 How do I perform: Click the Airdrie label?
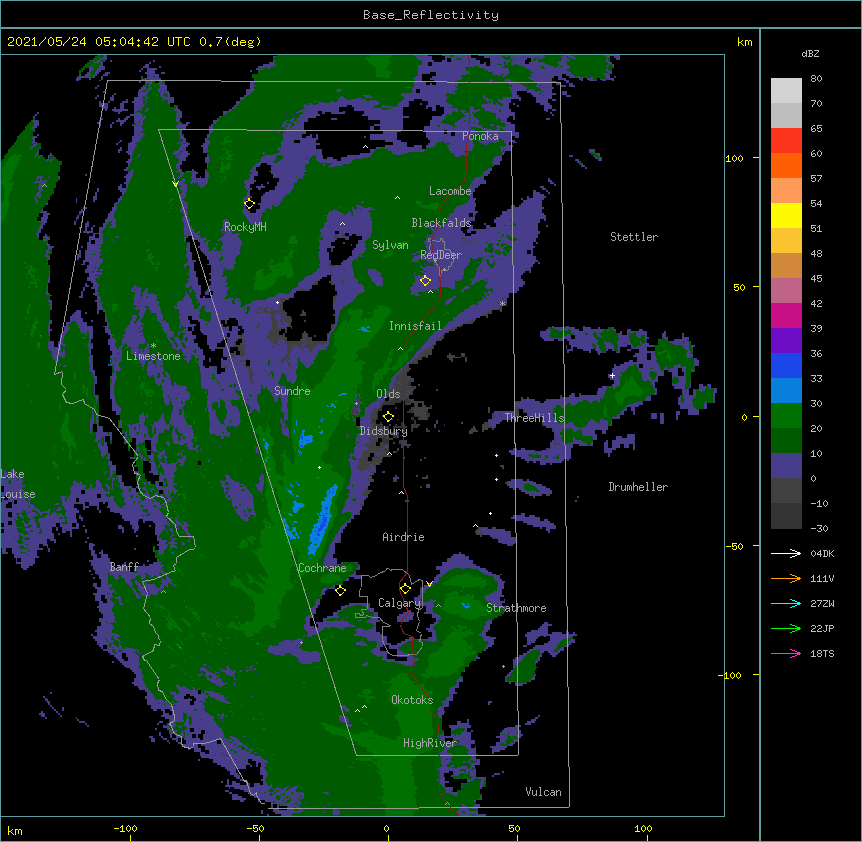point(404,537)
